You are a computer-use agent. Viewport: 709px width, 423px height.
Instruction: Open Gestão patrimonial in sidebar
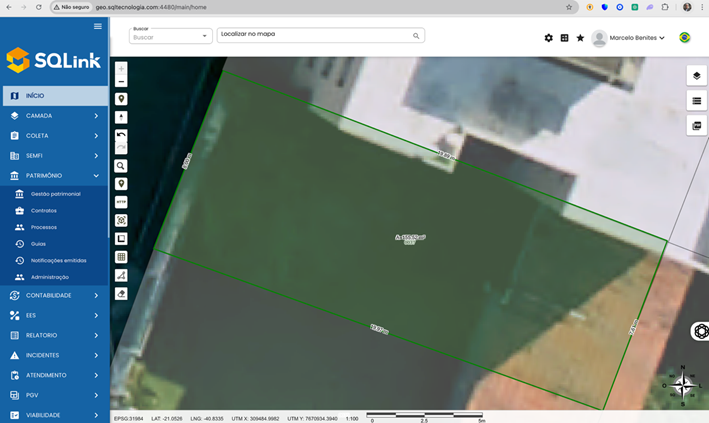(55, 194)
